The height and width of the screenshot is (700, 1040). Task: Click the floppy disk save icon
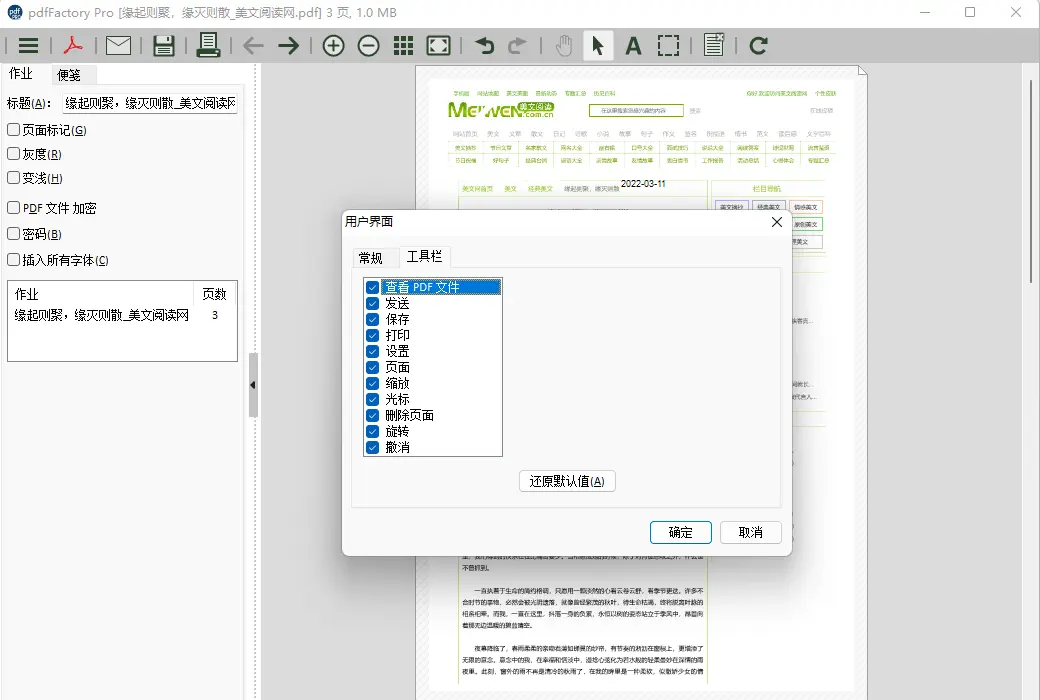pyautogui.click(x=164, y=46)
